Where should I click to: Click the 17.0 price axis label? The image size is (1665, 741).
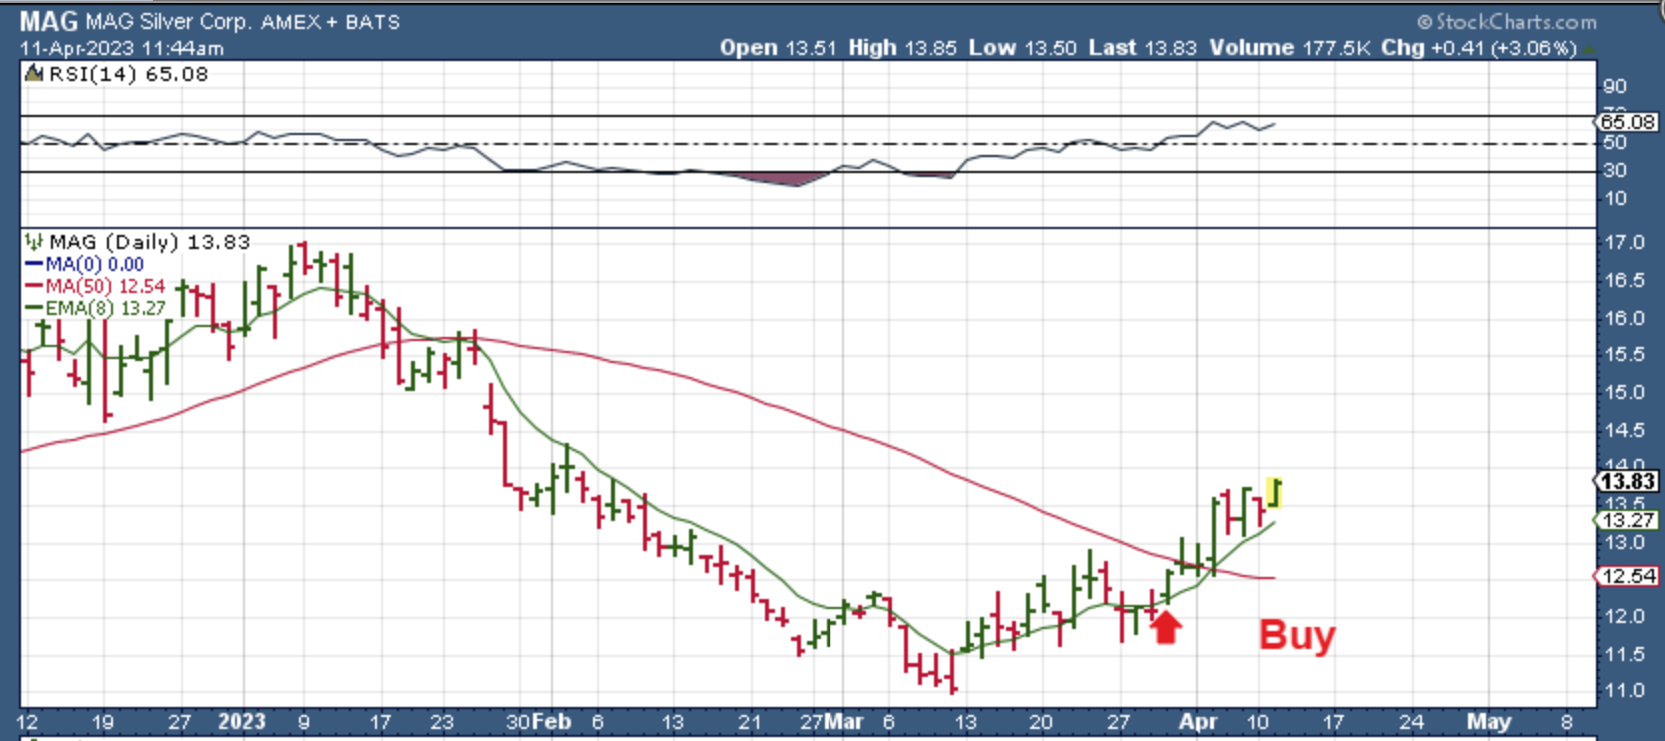click(1624, 243)
